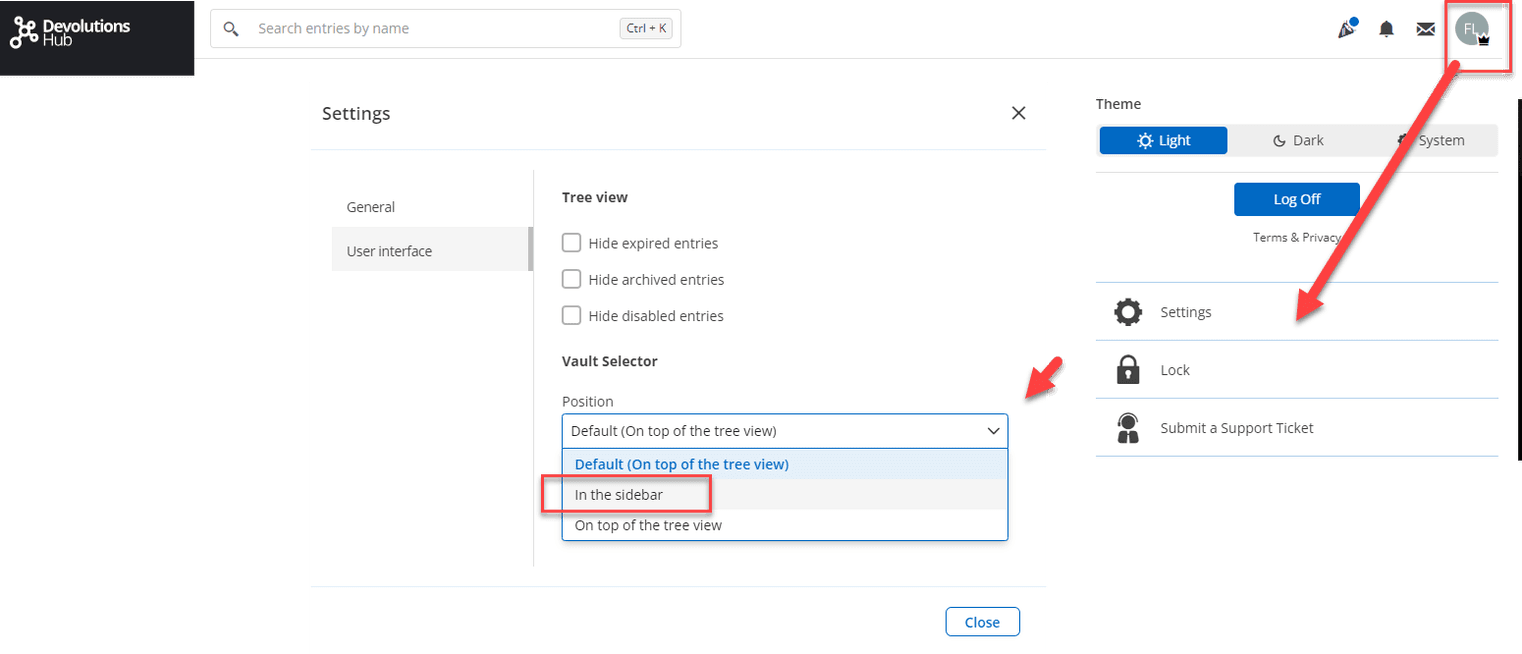The width and height of the screenshot is (1522, 654).
Task: Click the Devolutions Hub logo
Action: (x=70, y=32)
